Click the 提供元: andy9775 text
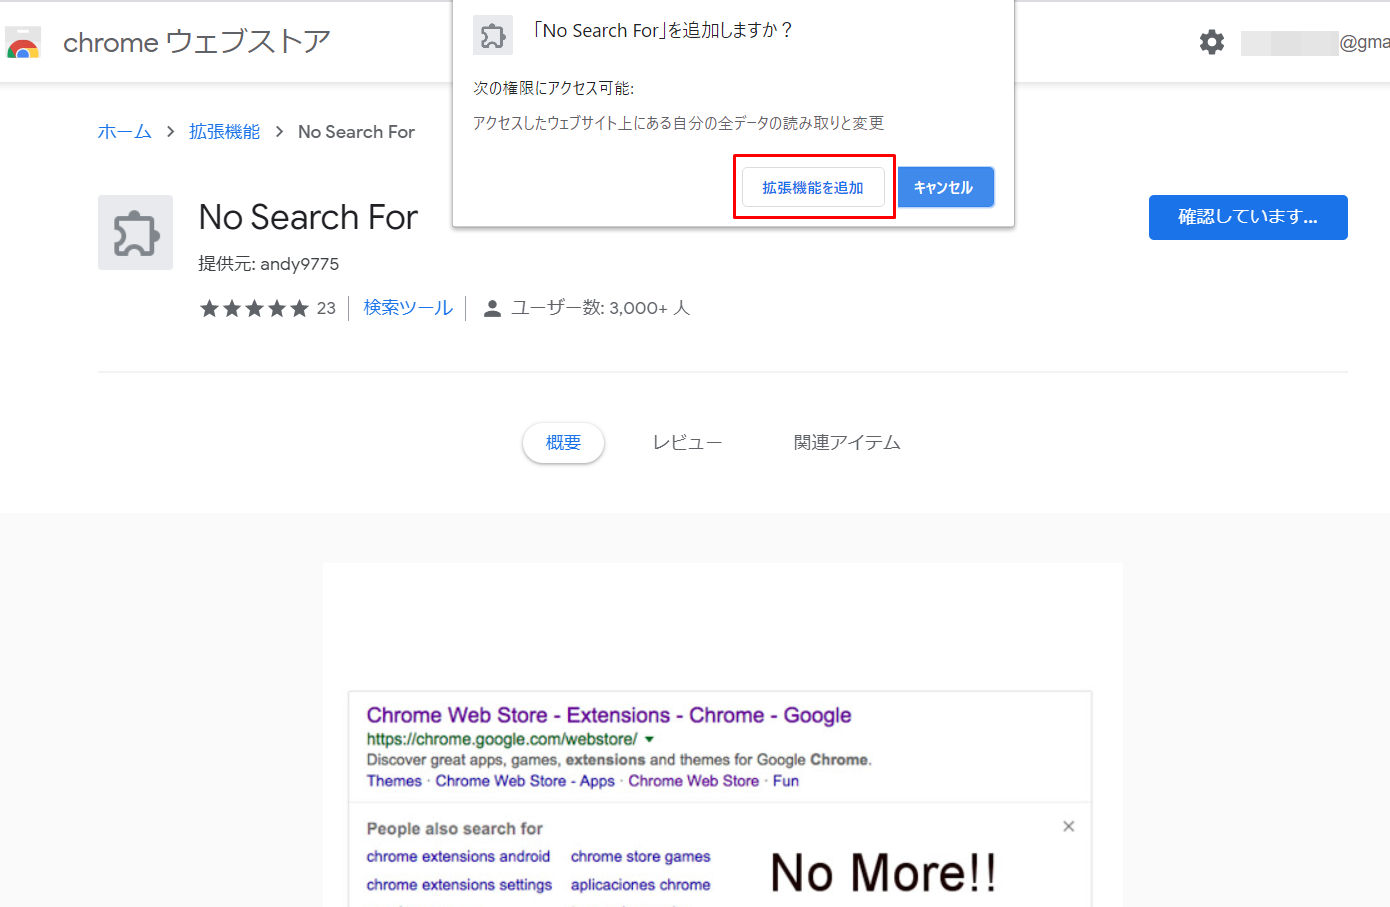Image resolution: width=1390 pixels, height=907 pixels. pos(269,264)
